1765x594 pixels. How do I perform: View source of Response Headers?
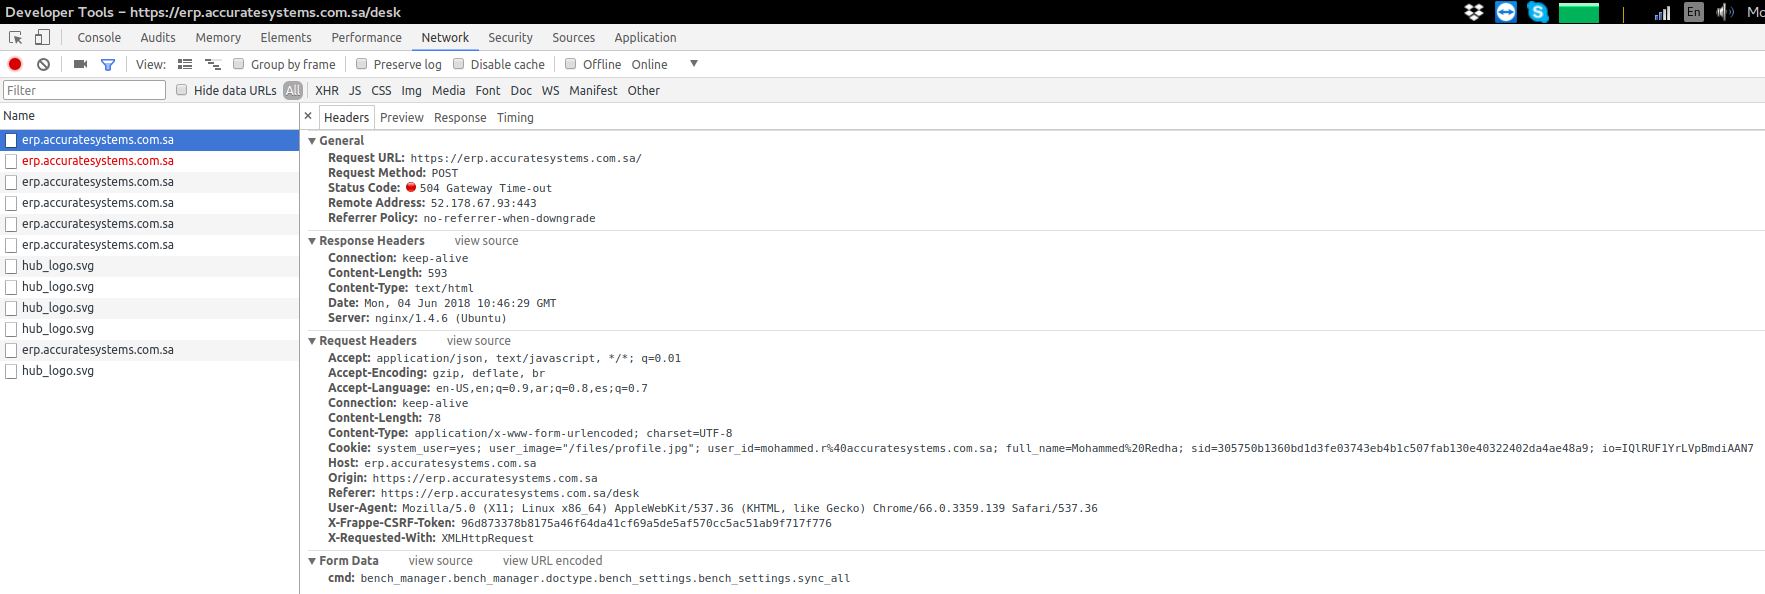pyautogui.click(x=486, y=241)
